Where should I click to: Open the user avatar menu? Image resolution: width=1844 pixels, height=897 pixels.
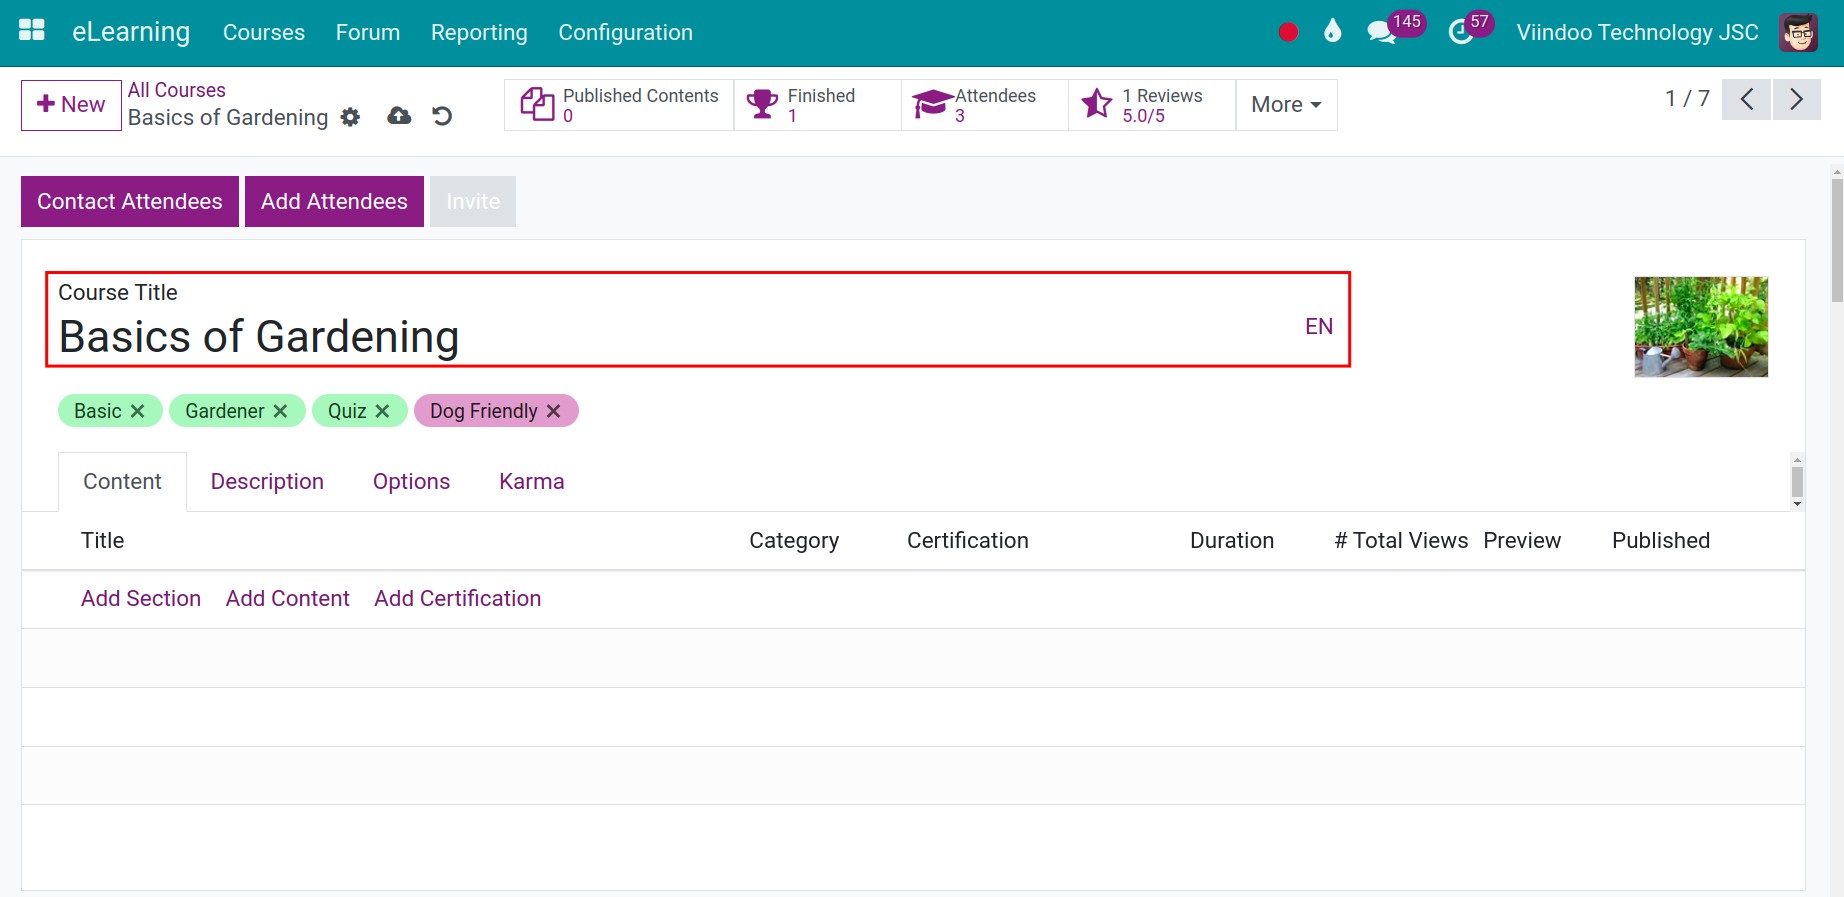click(x=1798, y=33)
